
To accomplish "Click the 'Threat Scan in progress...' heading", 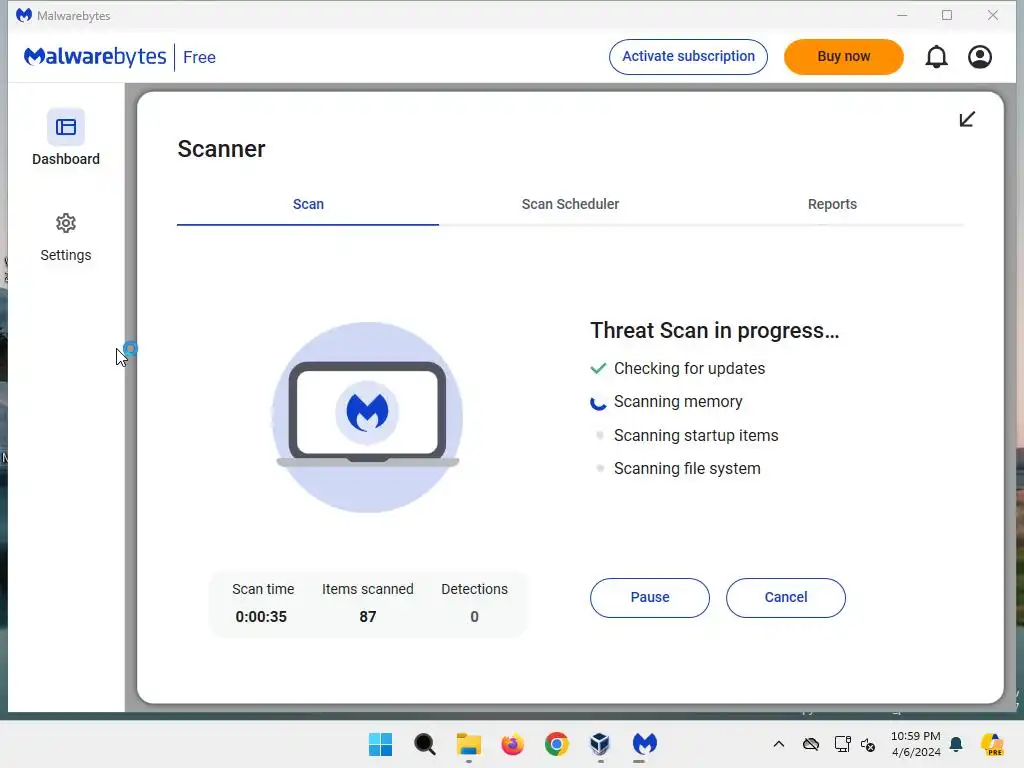I will [714, 330].
